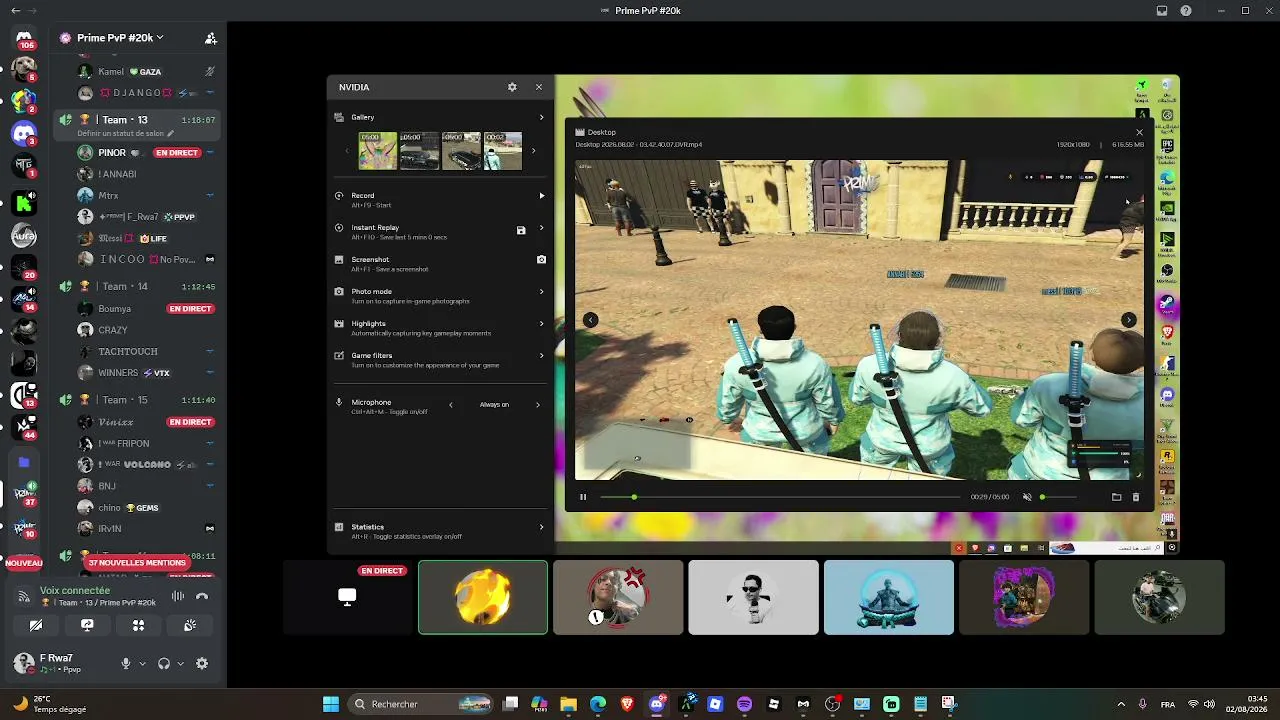Viewport: 1280px width, 720px height.
Task: Select the sunglasses avatar participant tile
Action: (753, 597)
